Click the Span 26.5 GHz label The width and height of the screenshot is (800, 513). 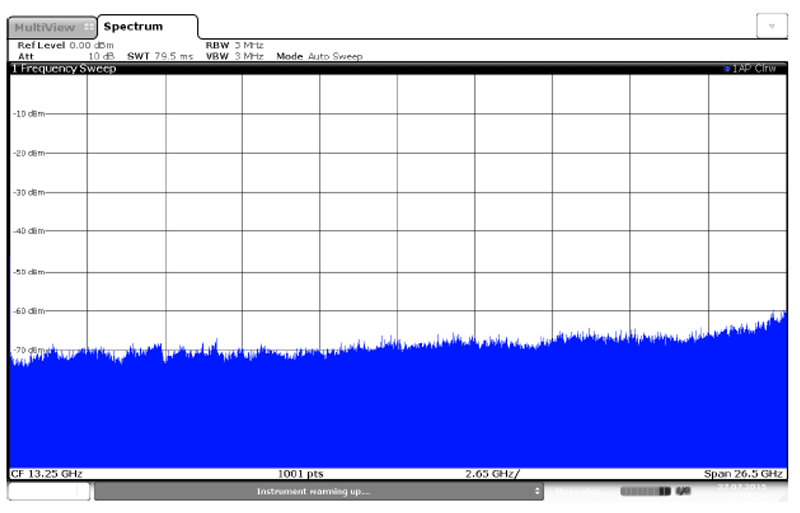(743, 473)
